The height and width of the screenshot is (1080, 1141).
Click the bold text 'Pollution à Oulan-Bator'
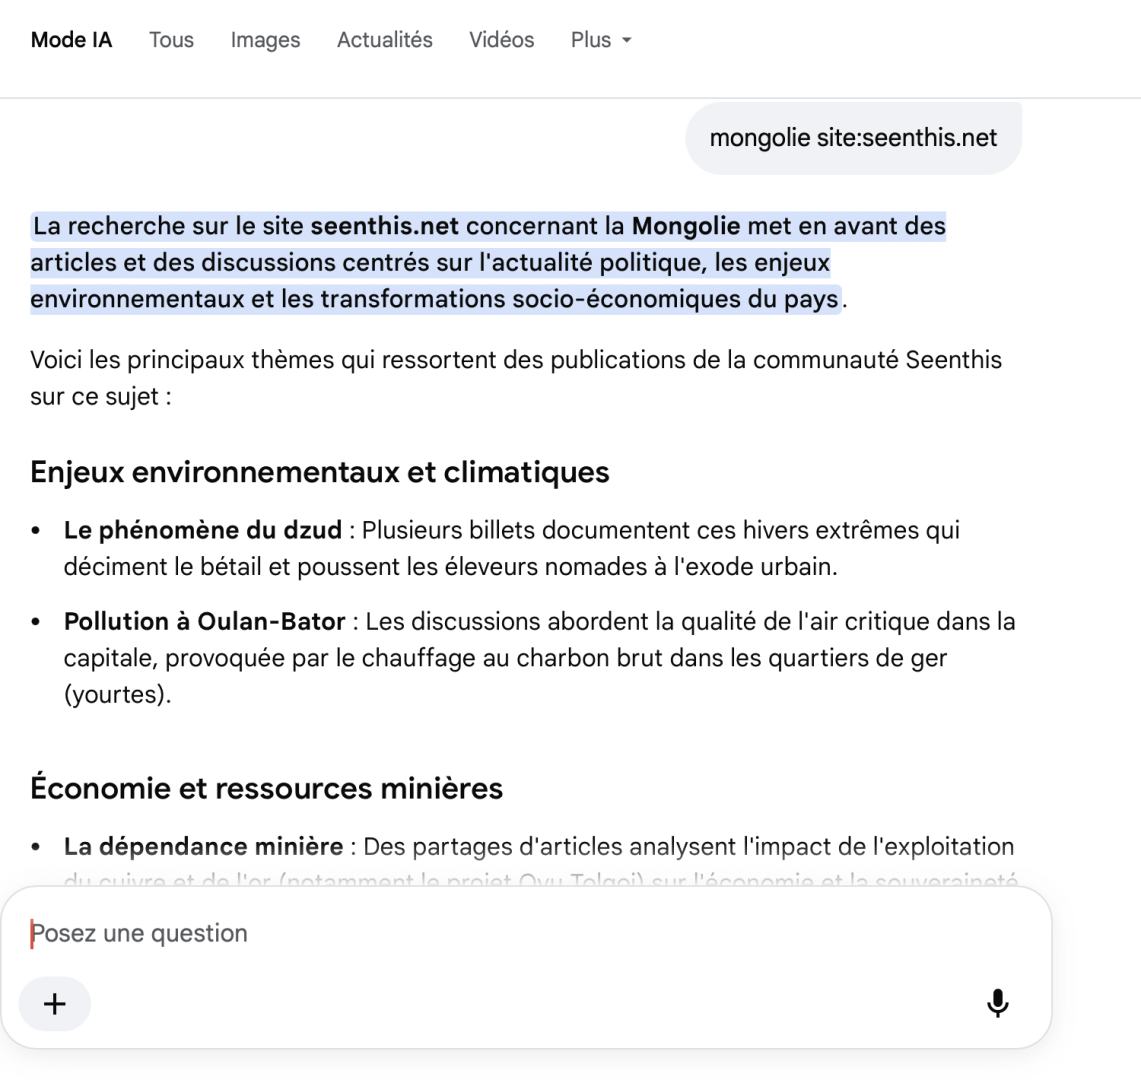tap(204, 622)
